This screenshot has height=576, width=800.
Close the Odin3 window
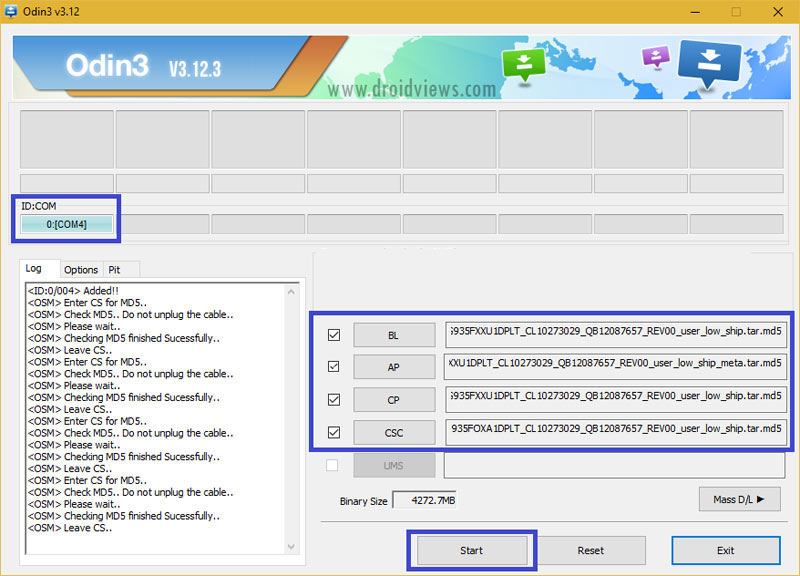778,12
